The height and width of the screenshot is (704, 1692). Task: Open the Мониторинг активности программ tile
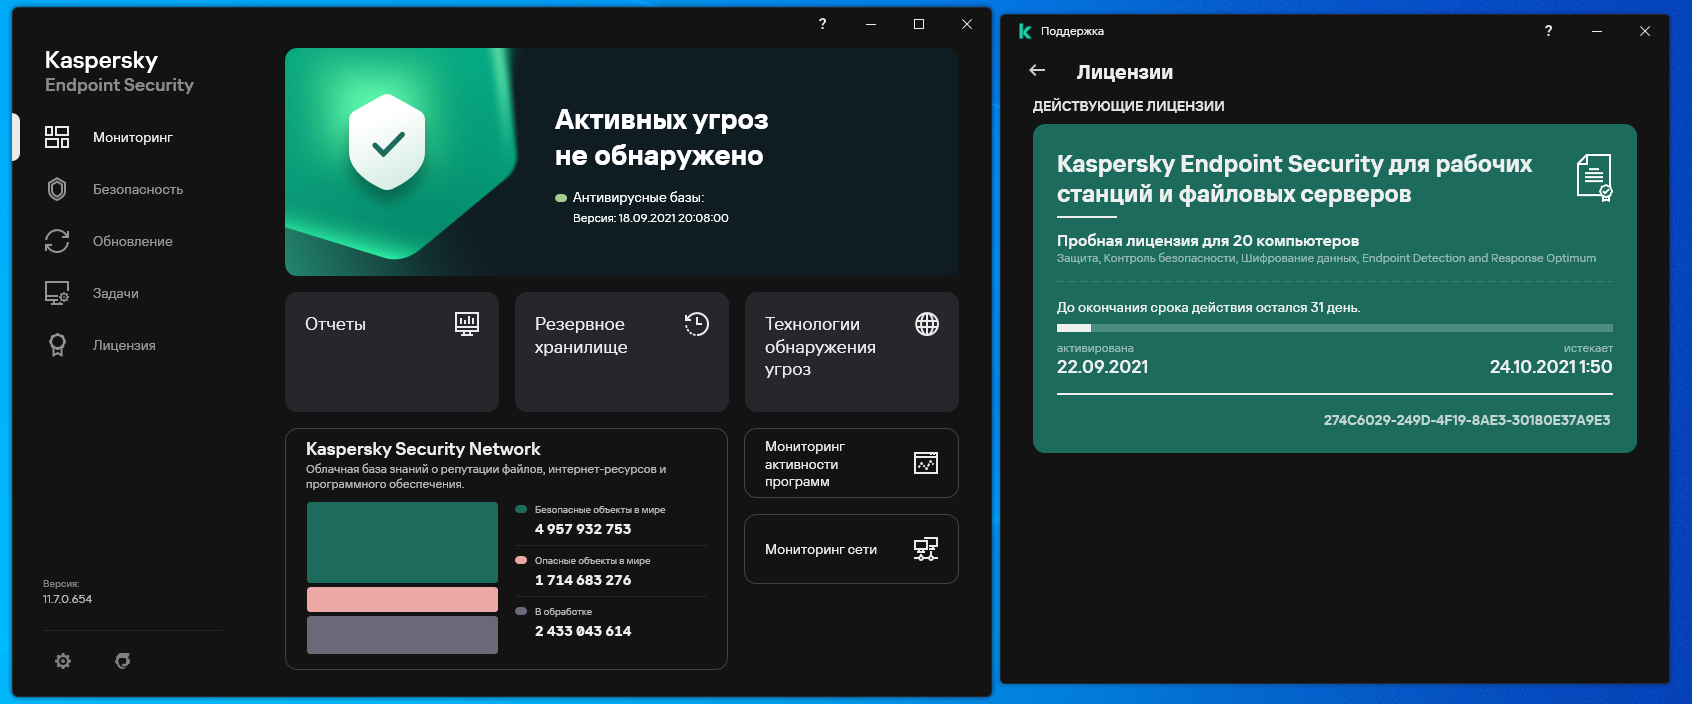point(852,463)
